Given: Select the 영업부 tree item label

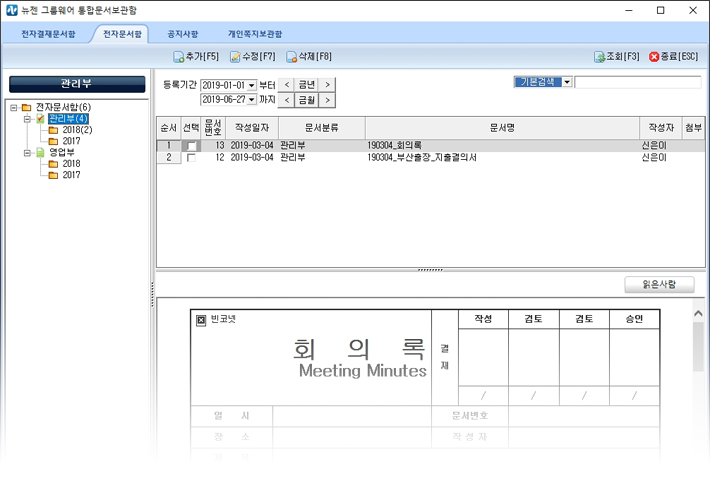Looking at the screenshot, I should click(x=62, y=153).
